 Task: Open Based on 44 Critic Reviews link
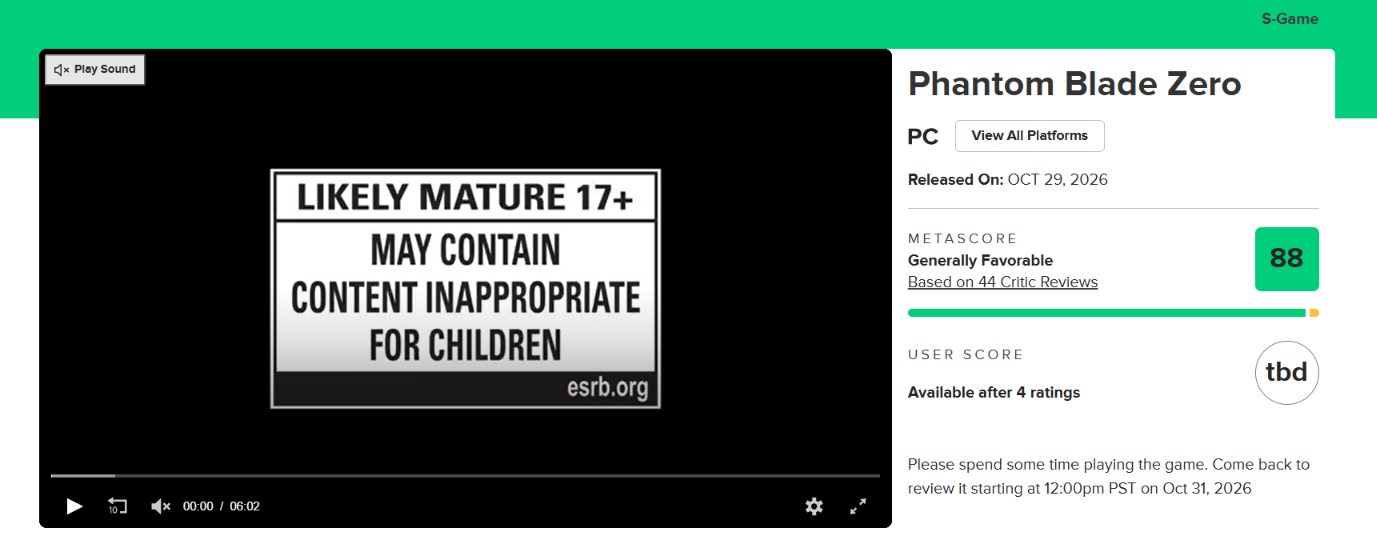[1003, 282]
